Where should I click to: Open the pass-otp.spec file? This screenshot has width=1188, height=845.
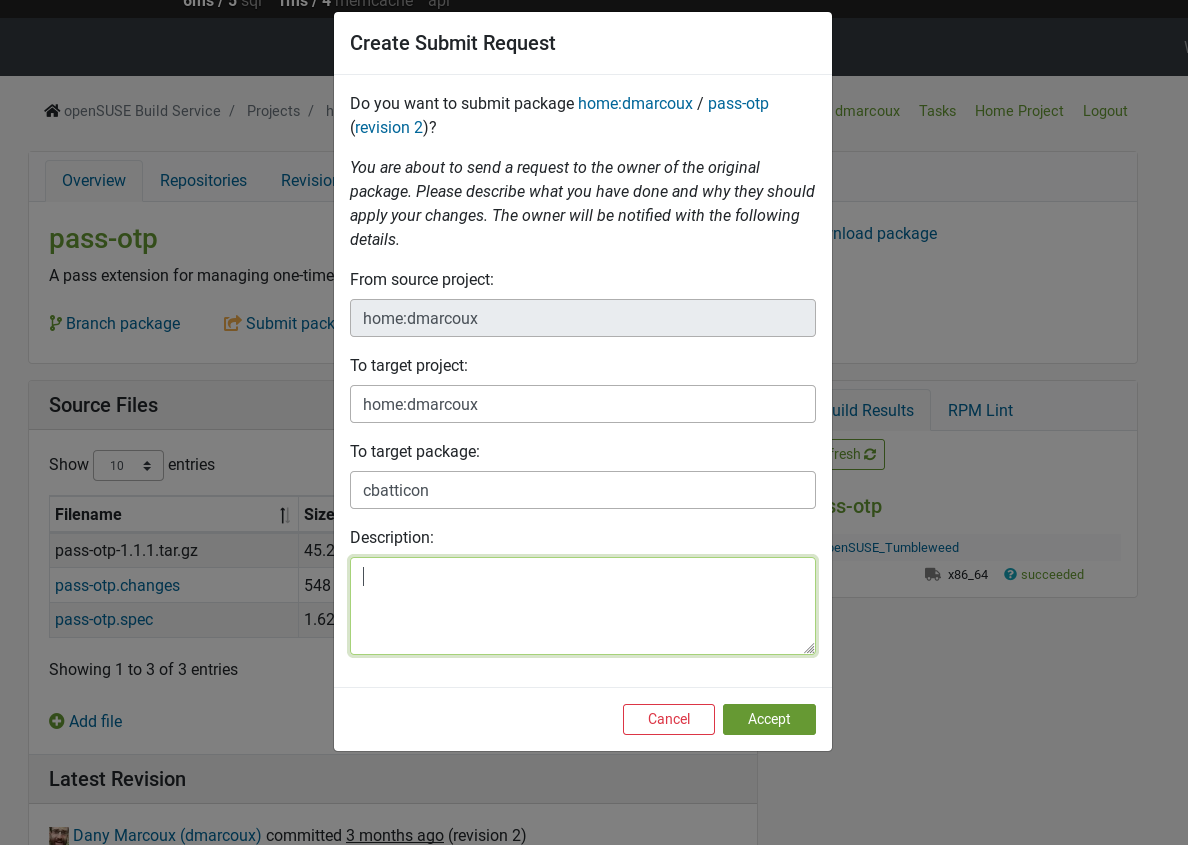tap(104, 619)
